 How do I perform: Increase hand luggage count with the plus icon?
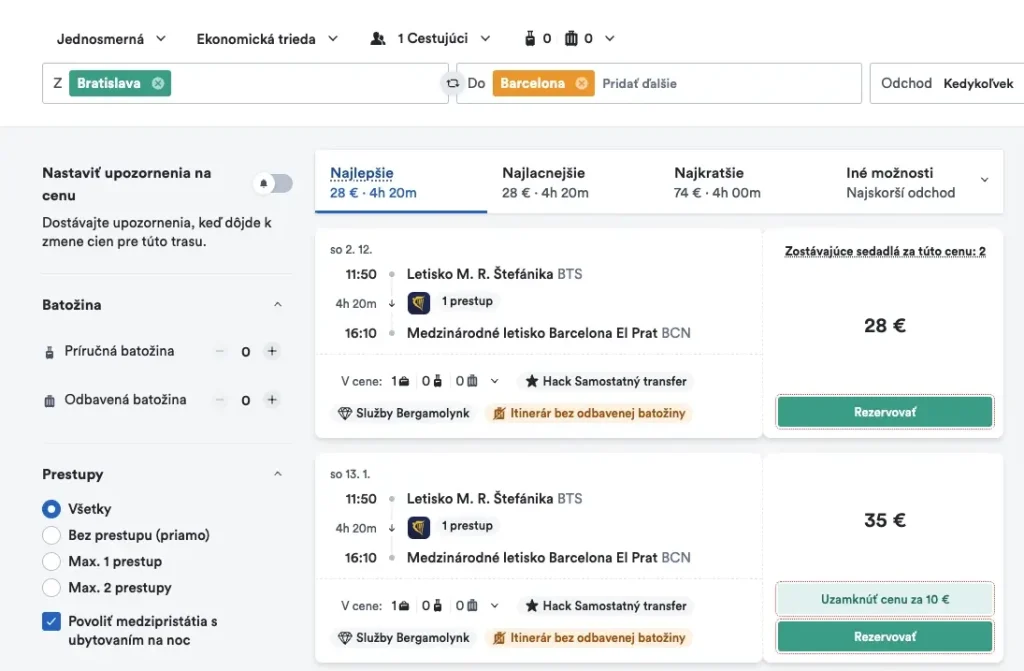tap(271, 352)
